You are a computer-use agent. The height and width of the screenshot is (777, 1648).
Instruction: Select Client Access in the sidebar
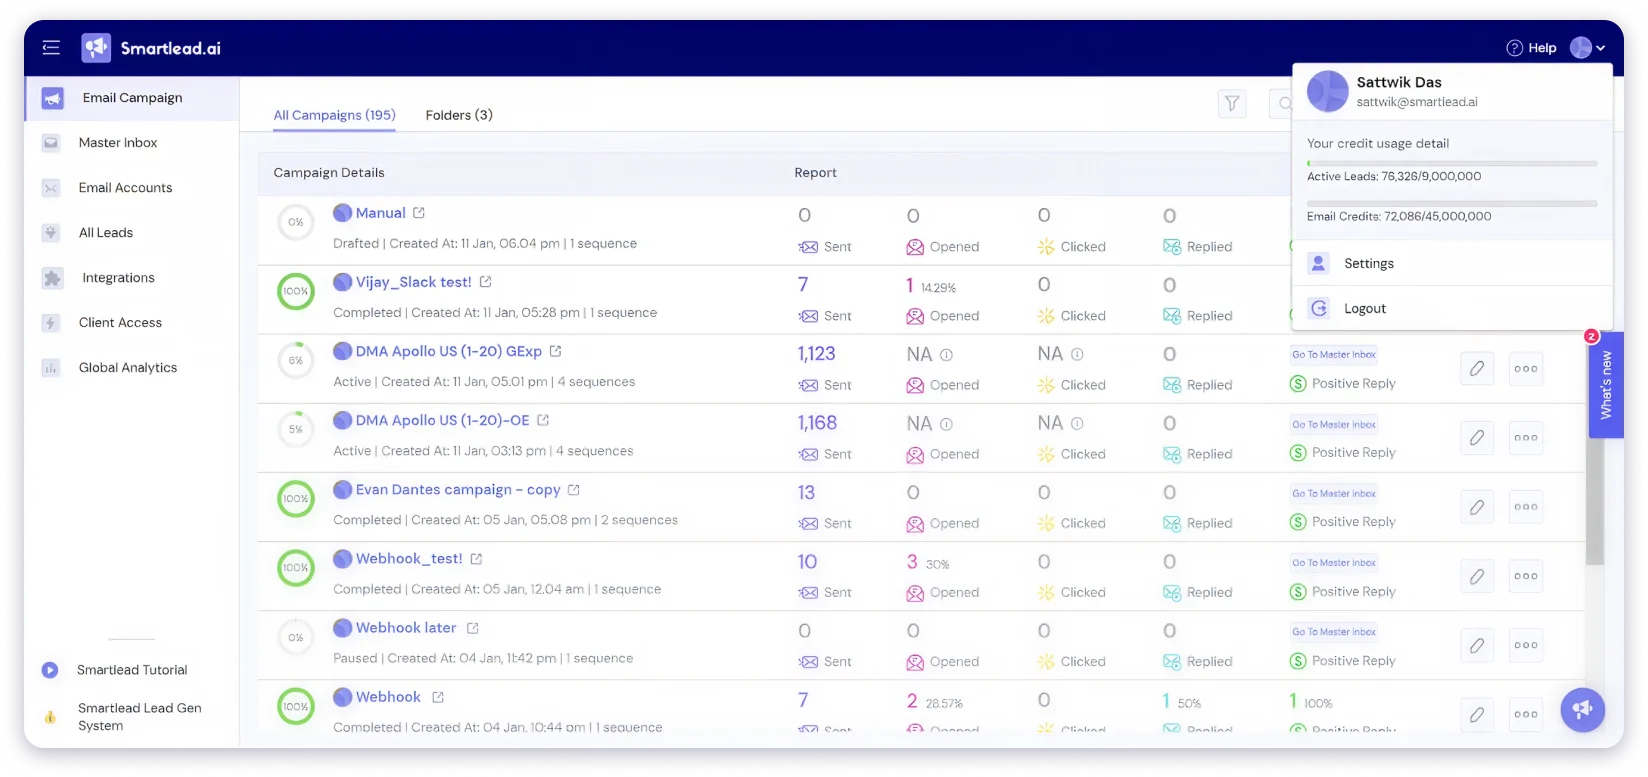pos(120,323)
